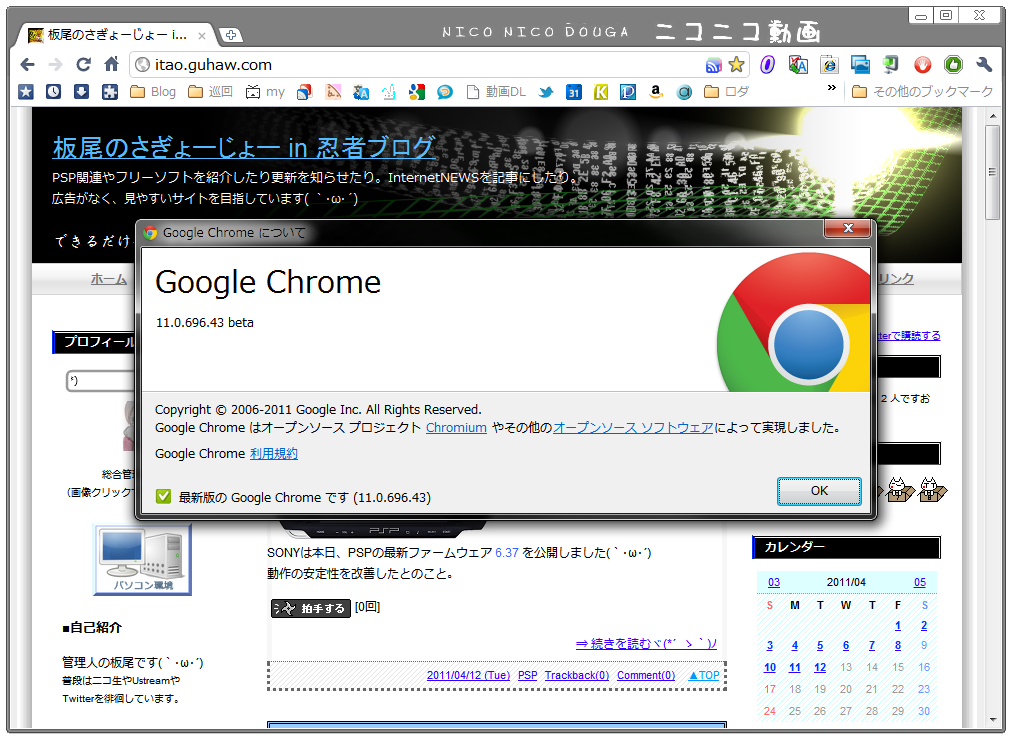The width and height of the screenshot is (1014, 742).
Task: Open the star bookmarks shortcut icon
Action: 26,92
